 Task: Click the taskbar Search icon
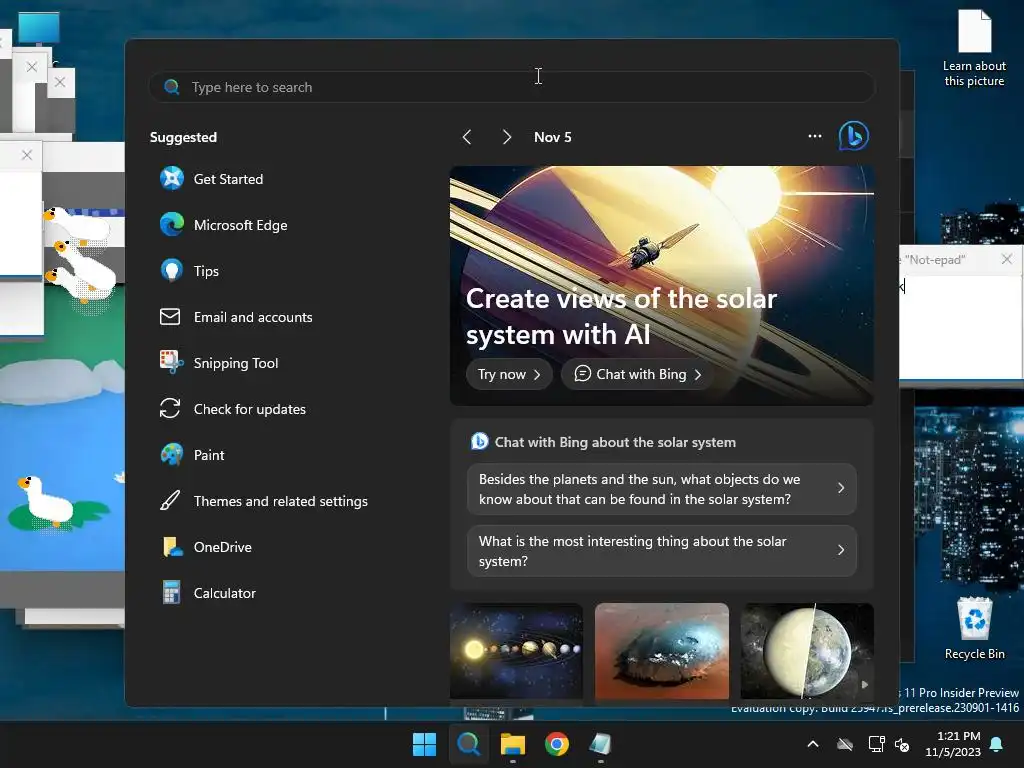click(x=468, y=744)
